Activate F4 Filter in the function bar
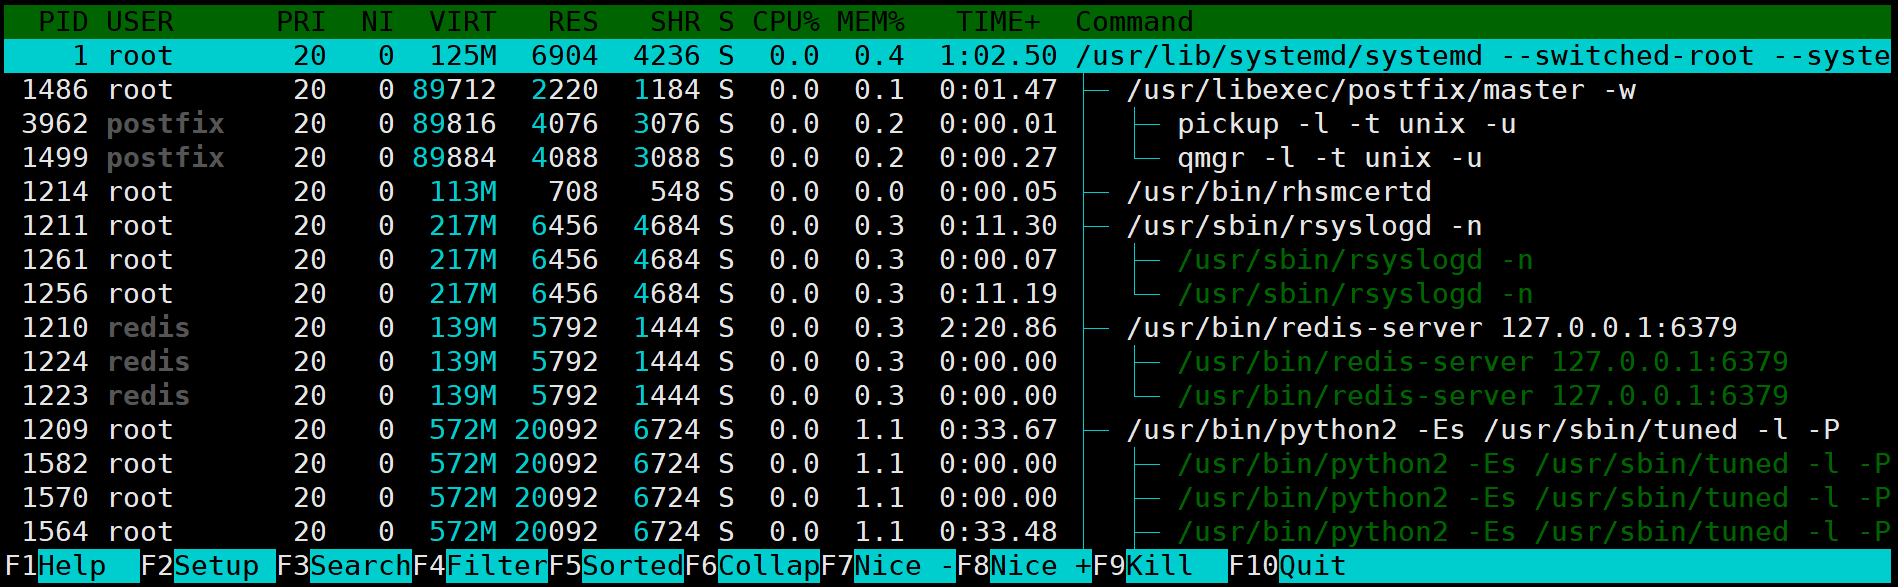1898x587 pixels. (x=480, y=566)
